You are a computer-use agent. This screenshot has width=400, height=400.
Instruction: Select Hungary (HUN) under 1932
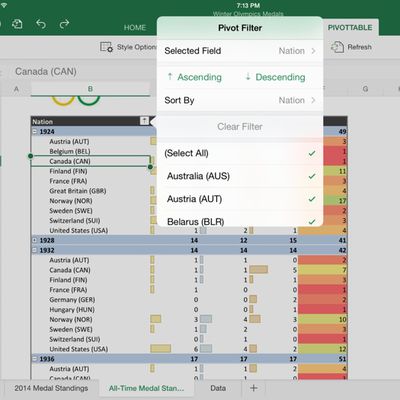pyautogui.click(x=72, y=310)
